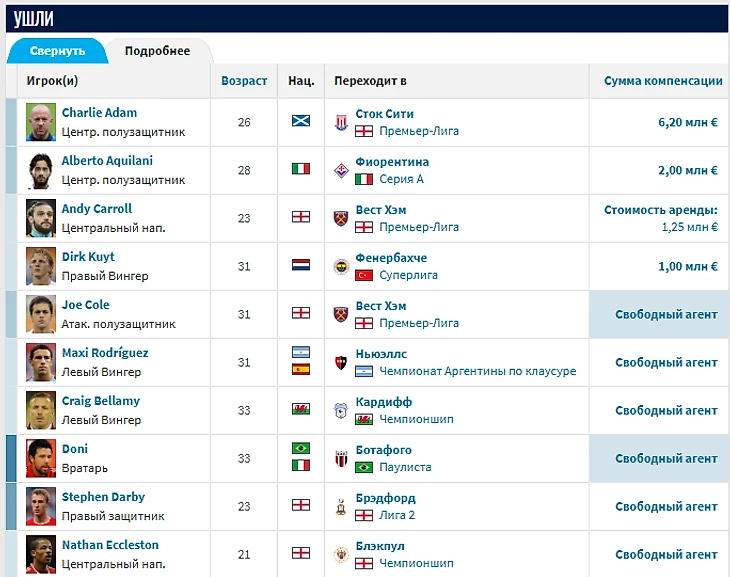Image resolution: width=730 pixels, height=577 pixels.
Task: Click the Cardiff club crest icon
Action: click(341, 410)
